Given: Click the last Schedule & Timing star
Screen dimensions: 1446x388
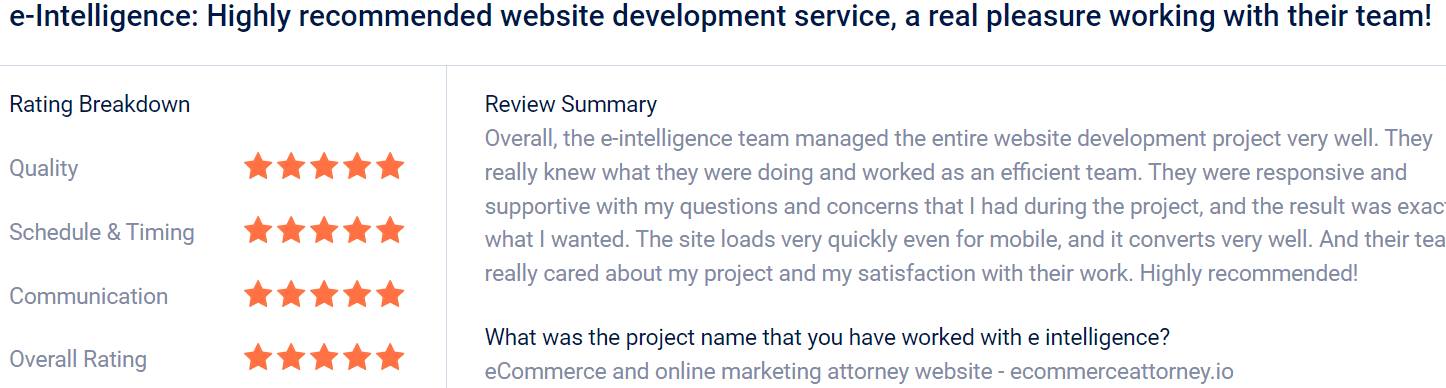Looking at the screenshot, I should click(x=390, y=230).
